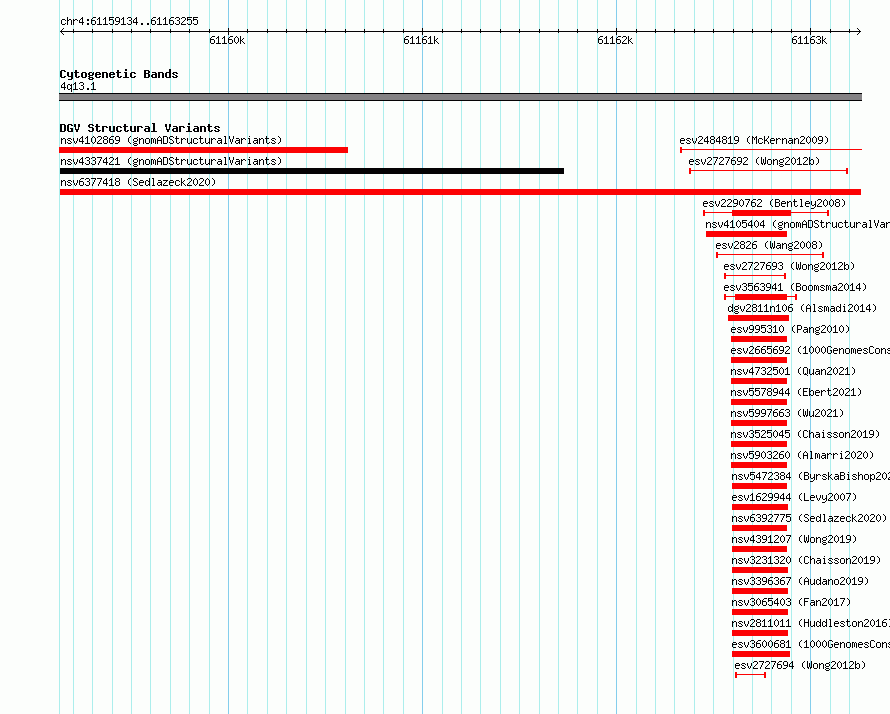This screenshot has height=714, width=890.
Task: Select nsv4105404 gnomAD variant label
Action: coord(797,224)
